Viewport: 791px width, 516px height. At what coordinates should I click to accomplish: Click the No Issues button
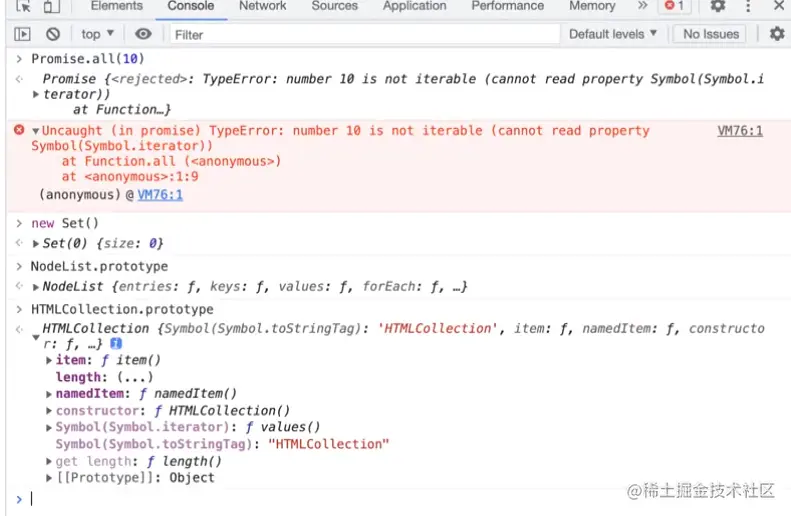(x=711, y=34)
